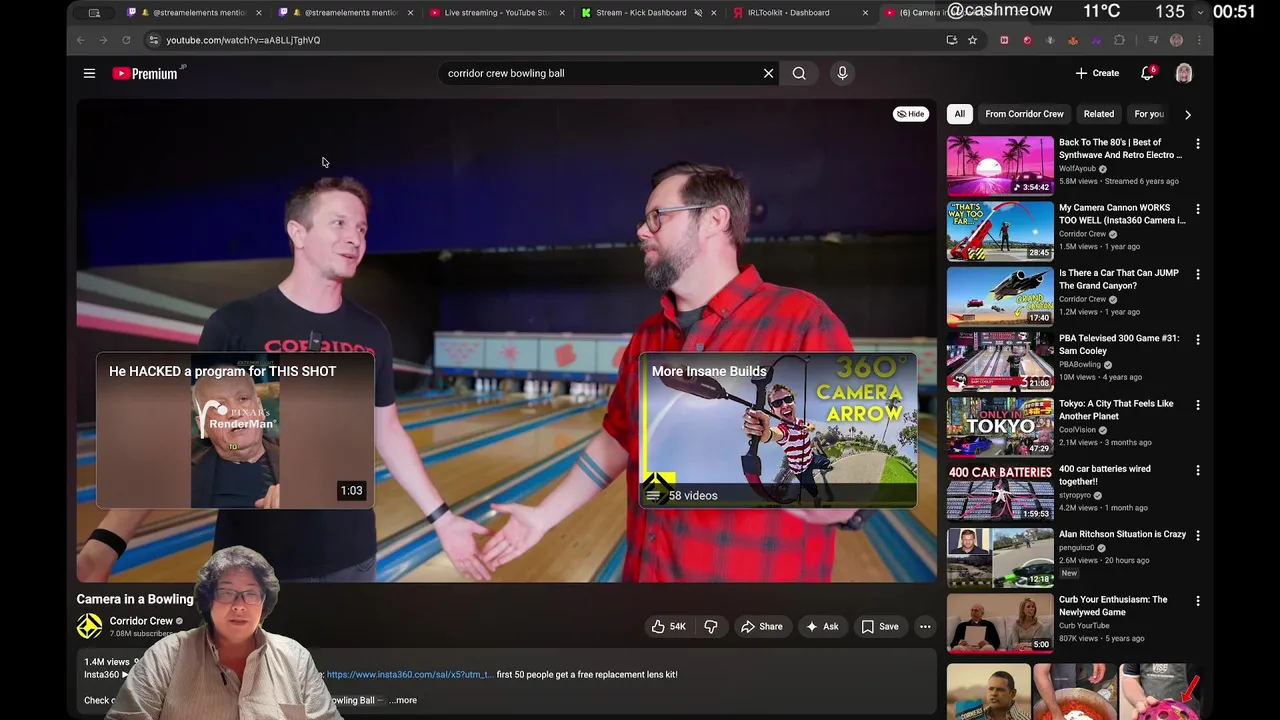Open 'Alan Ritchson Situation is Crazy' thumbnail
The width and height of the screenshot is (1280, 720).
click(1000, 557)
